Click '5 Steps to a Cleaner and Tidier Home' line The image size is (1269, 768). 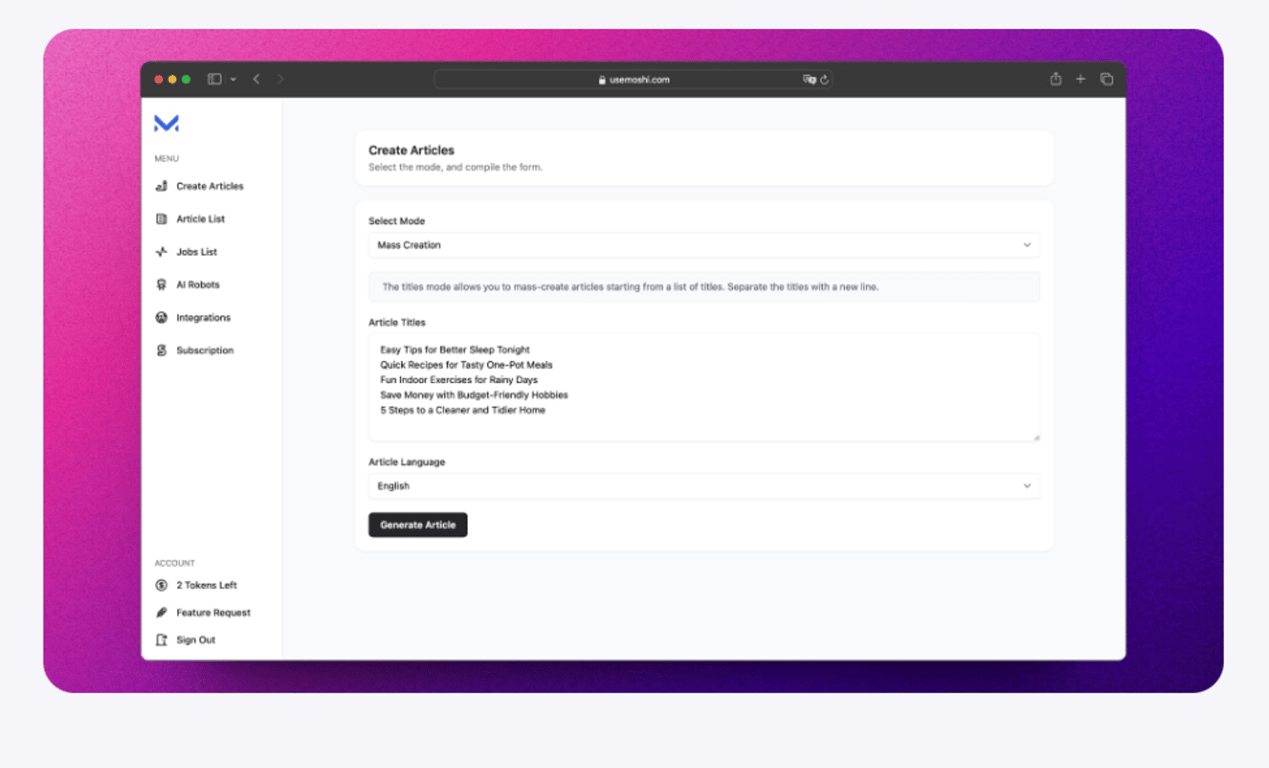463,410
